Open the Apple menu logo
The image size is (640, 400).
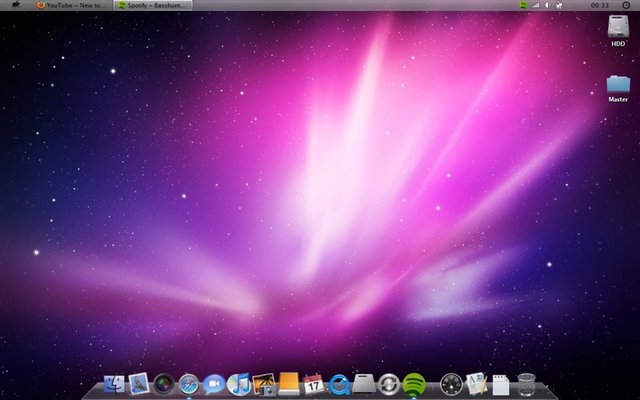(x=16, y=4)
